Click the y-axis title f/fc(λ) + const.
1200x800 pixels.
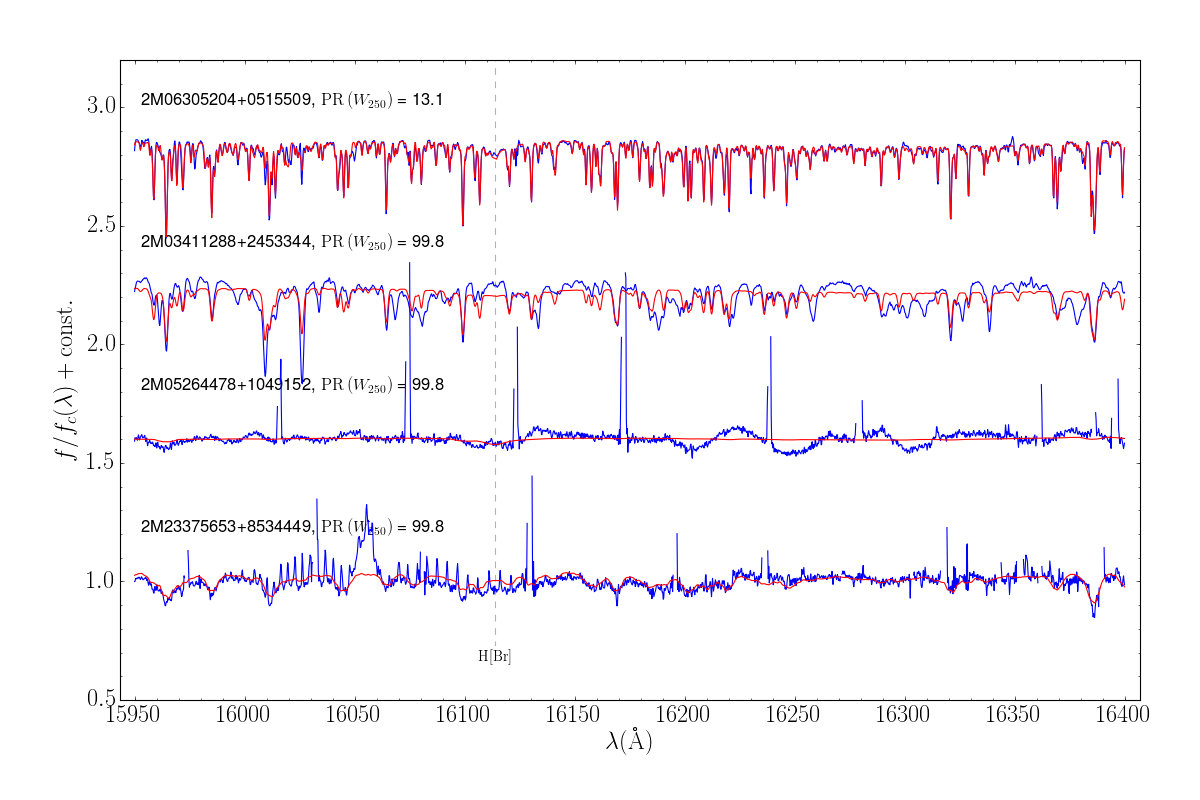click(x=67, y=379)
